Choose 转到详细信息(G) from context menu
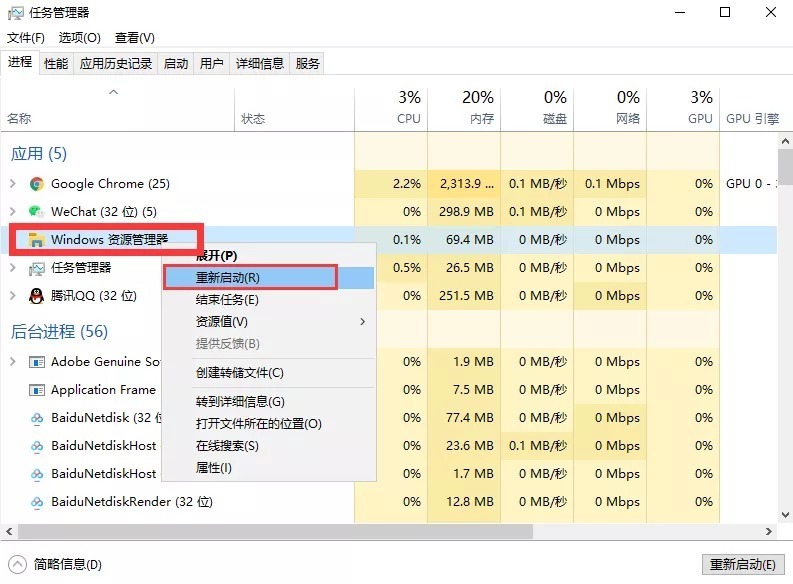Image resolution: width=793 pixels, height=584 pixels. click(269, 401)
